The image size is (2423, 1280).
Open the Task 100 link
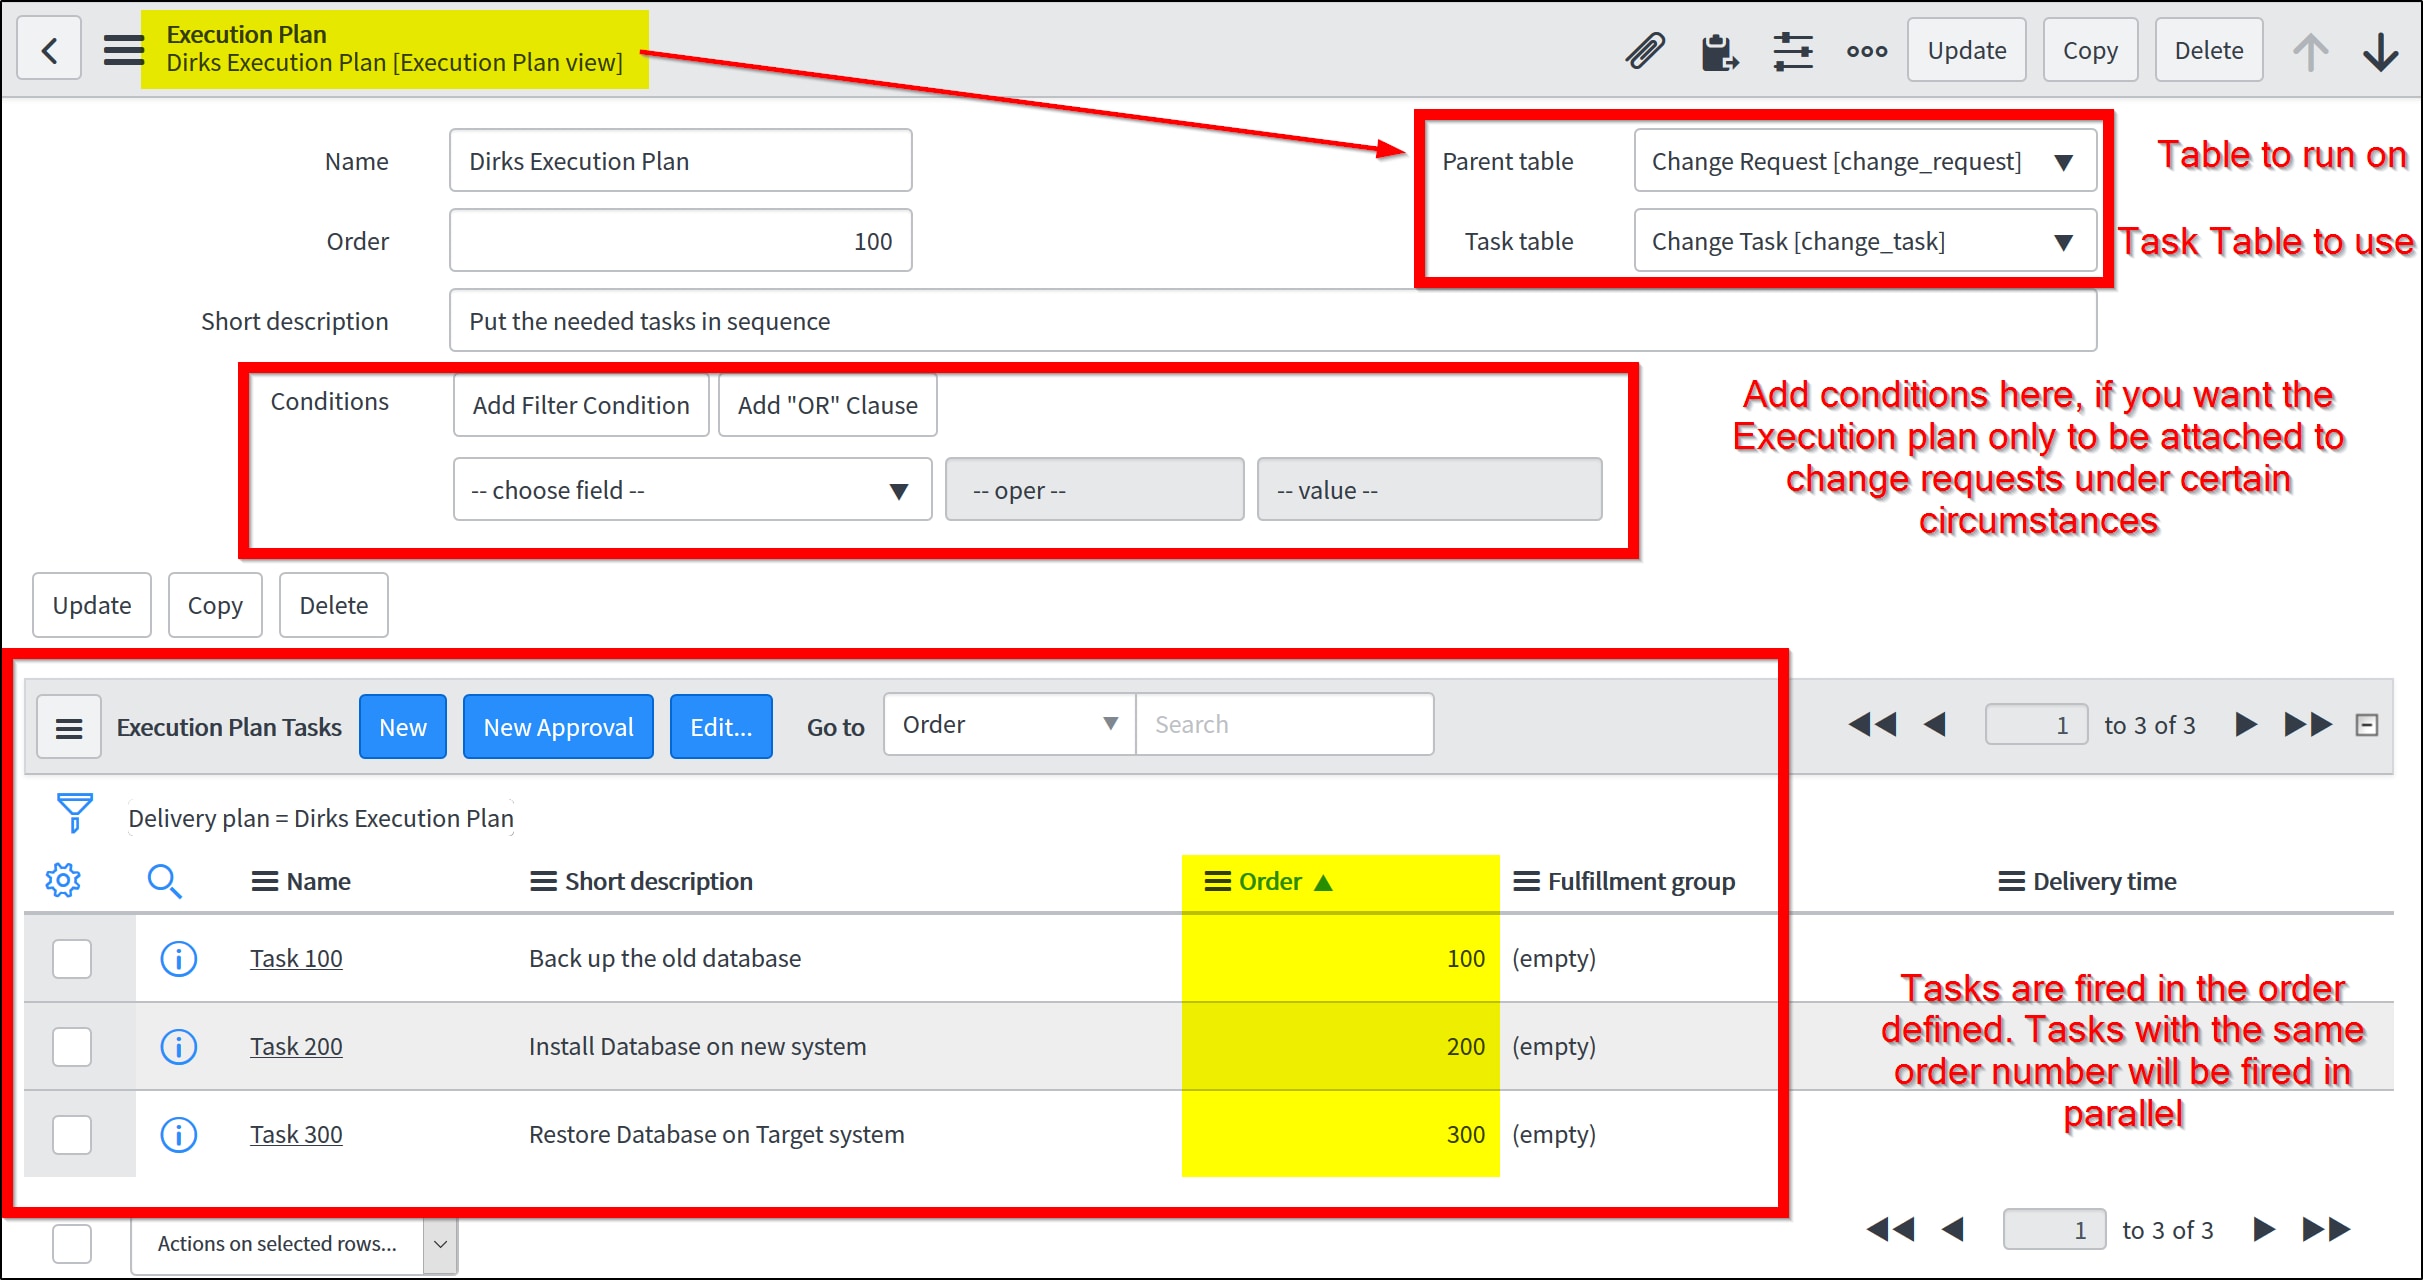[296, 959]
